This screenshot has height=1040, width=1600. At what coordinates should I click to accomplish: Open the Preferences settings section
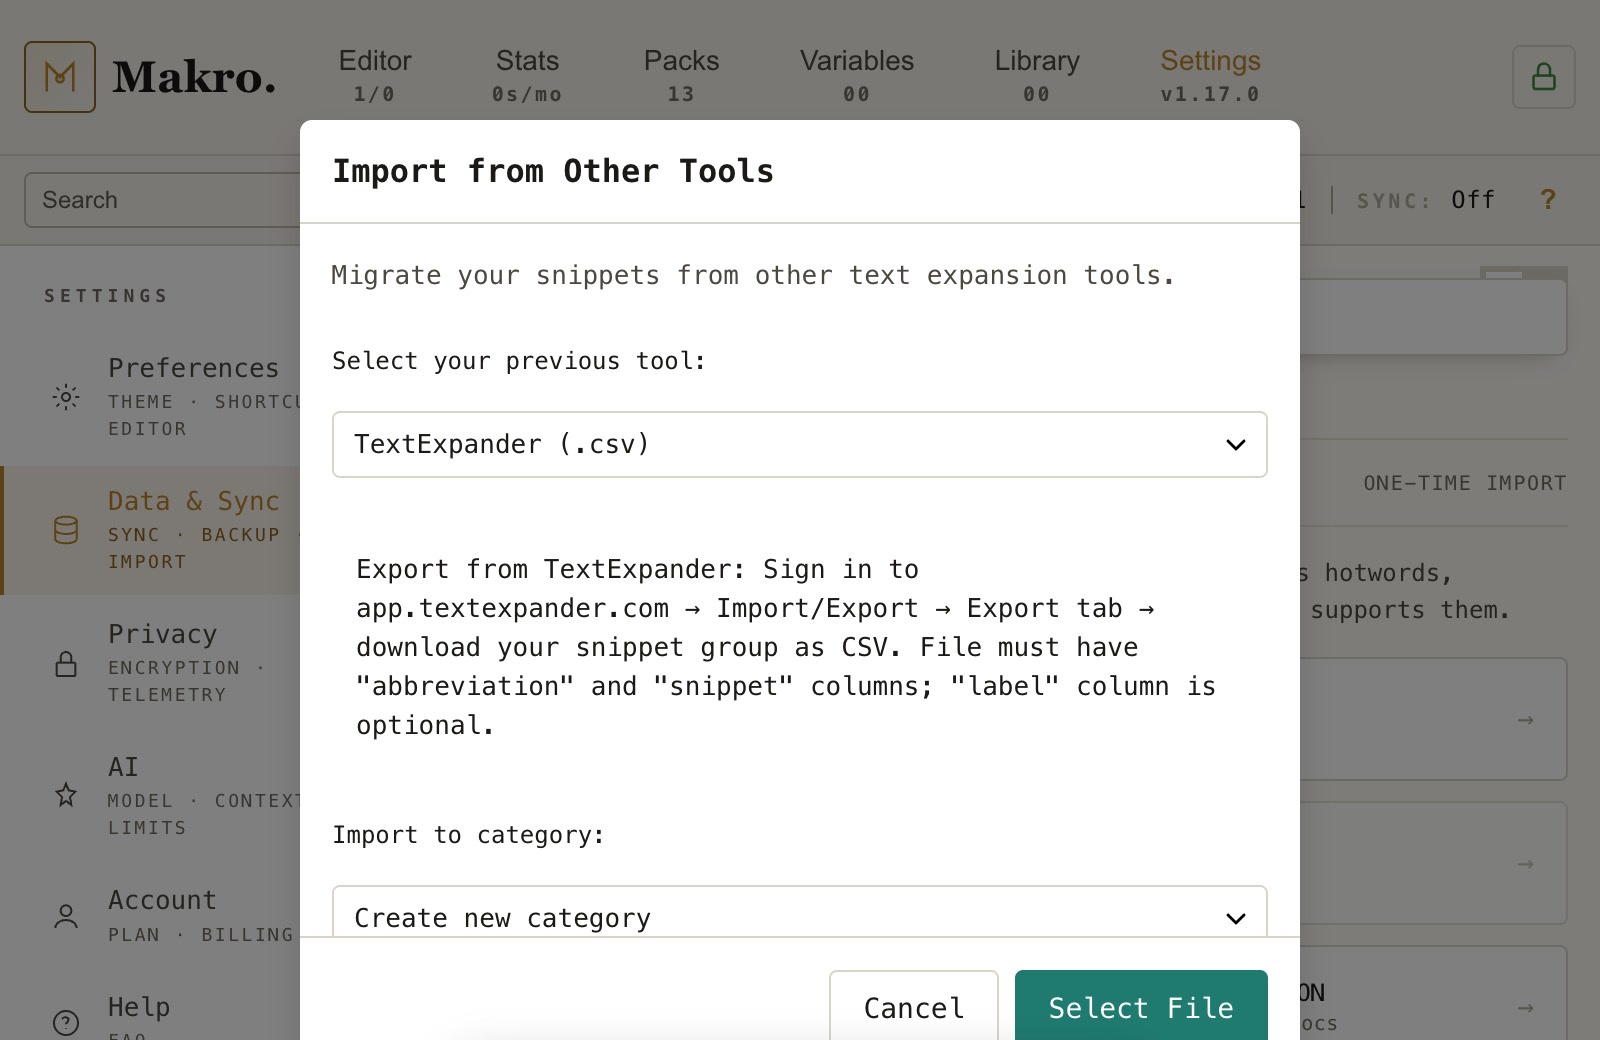click(x=152, y=397)
